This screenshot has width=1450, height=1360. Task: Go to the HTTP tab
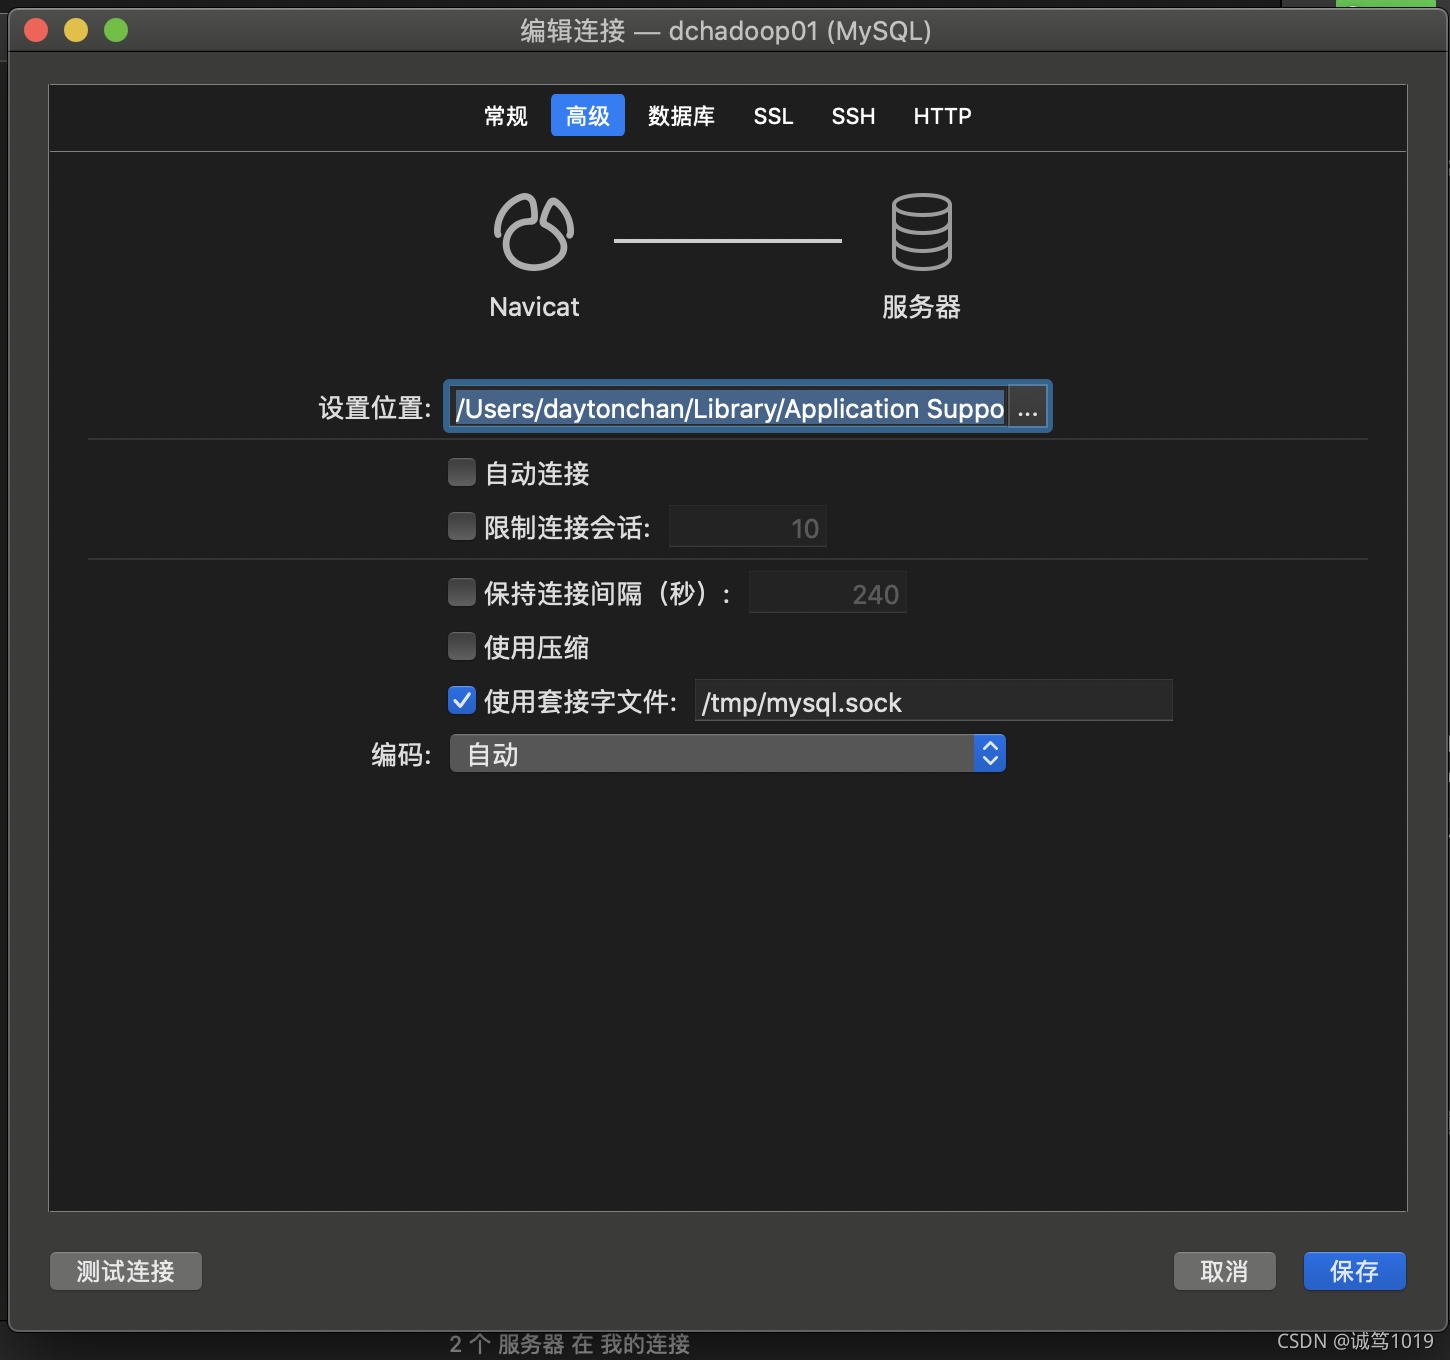pyautogui.click(x=942, y=116)
